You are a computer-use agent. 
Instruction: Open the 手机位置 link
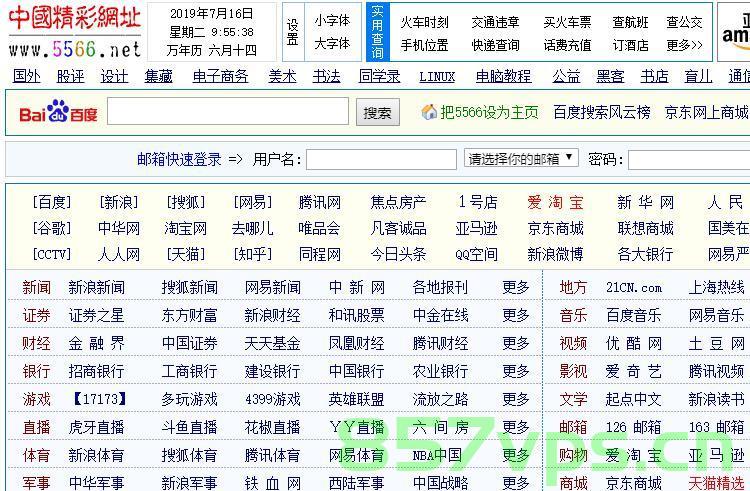click(424, 45)
